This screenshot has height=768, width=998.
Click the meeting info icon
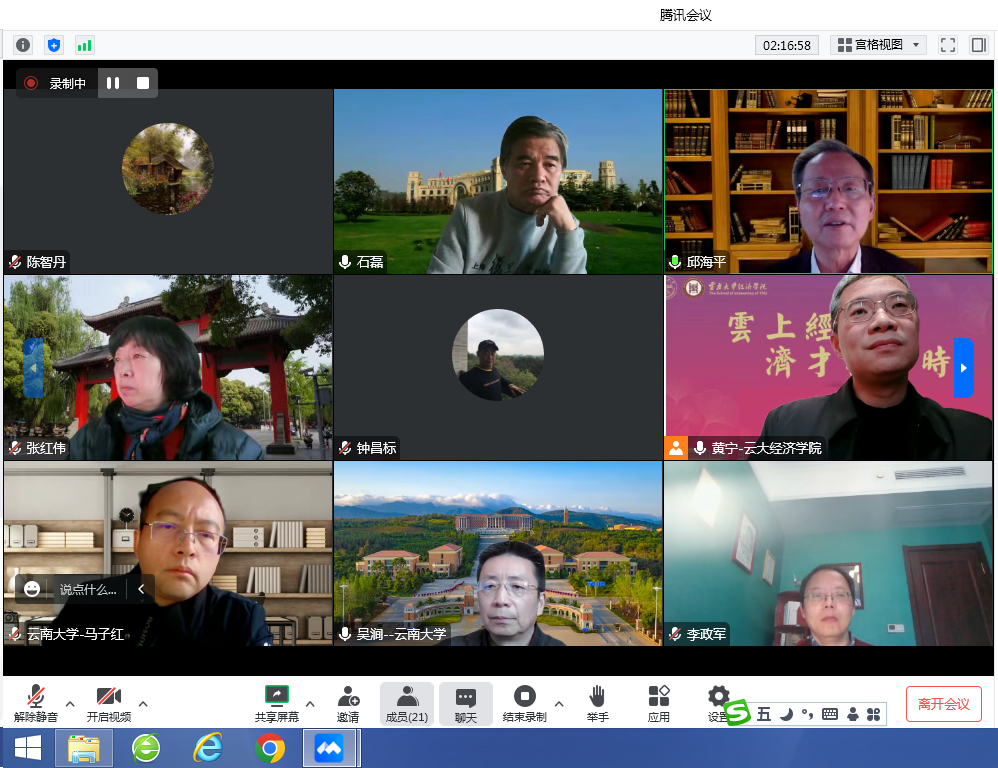click(x=23, y=45)
